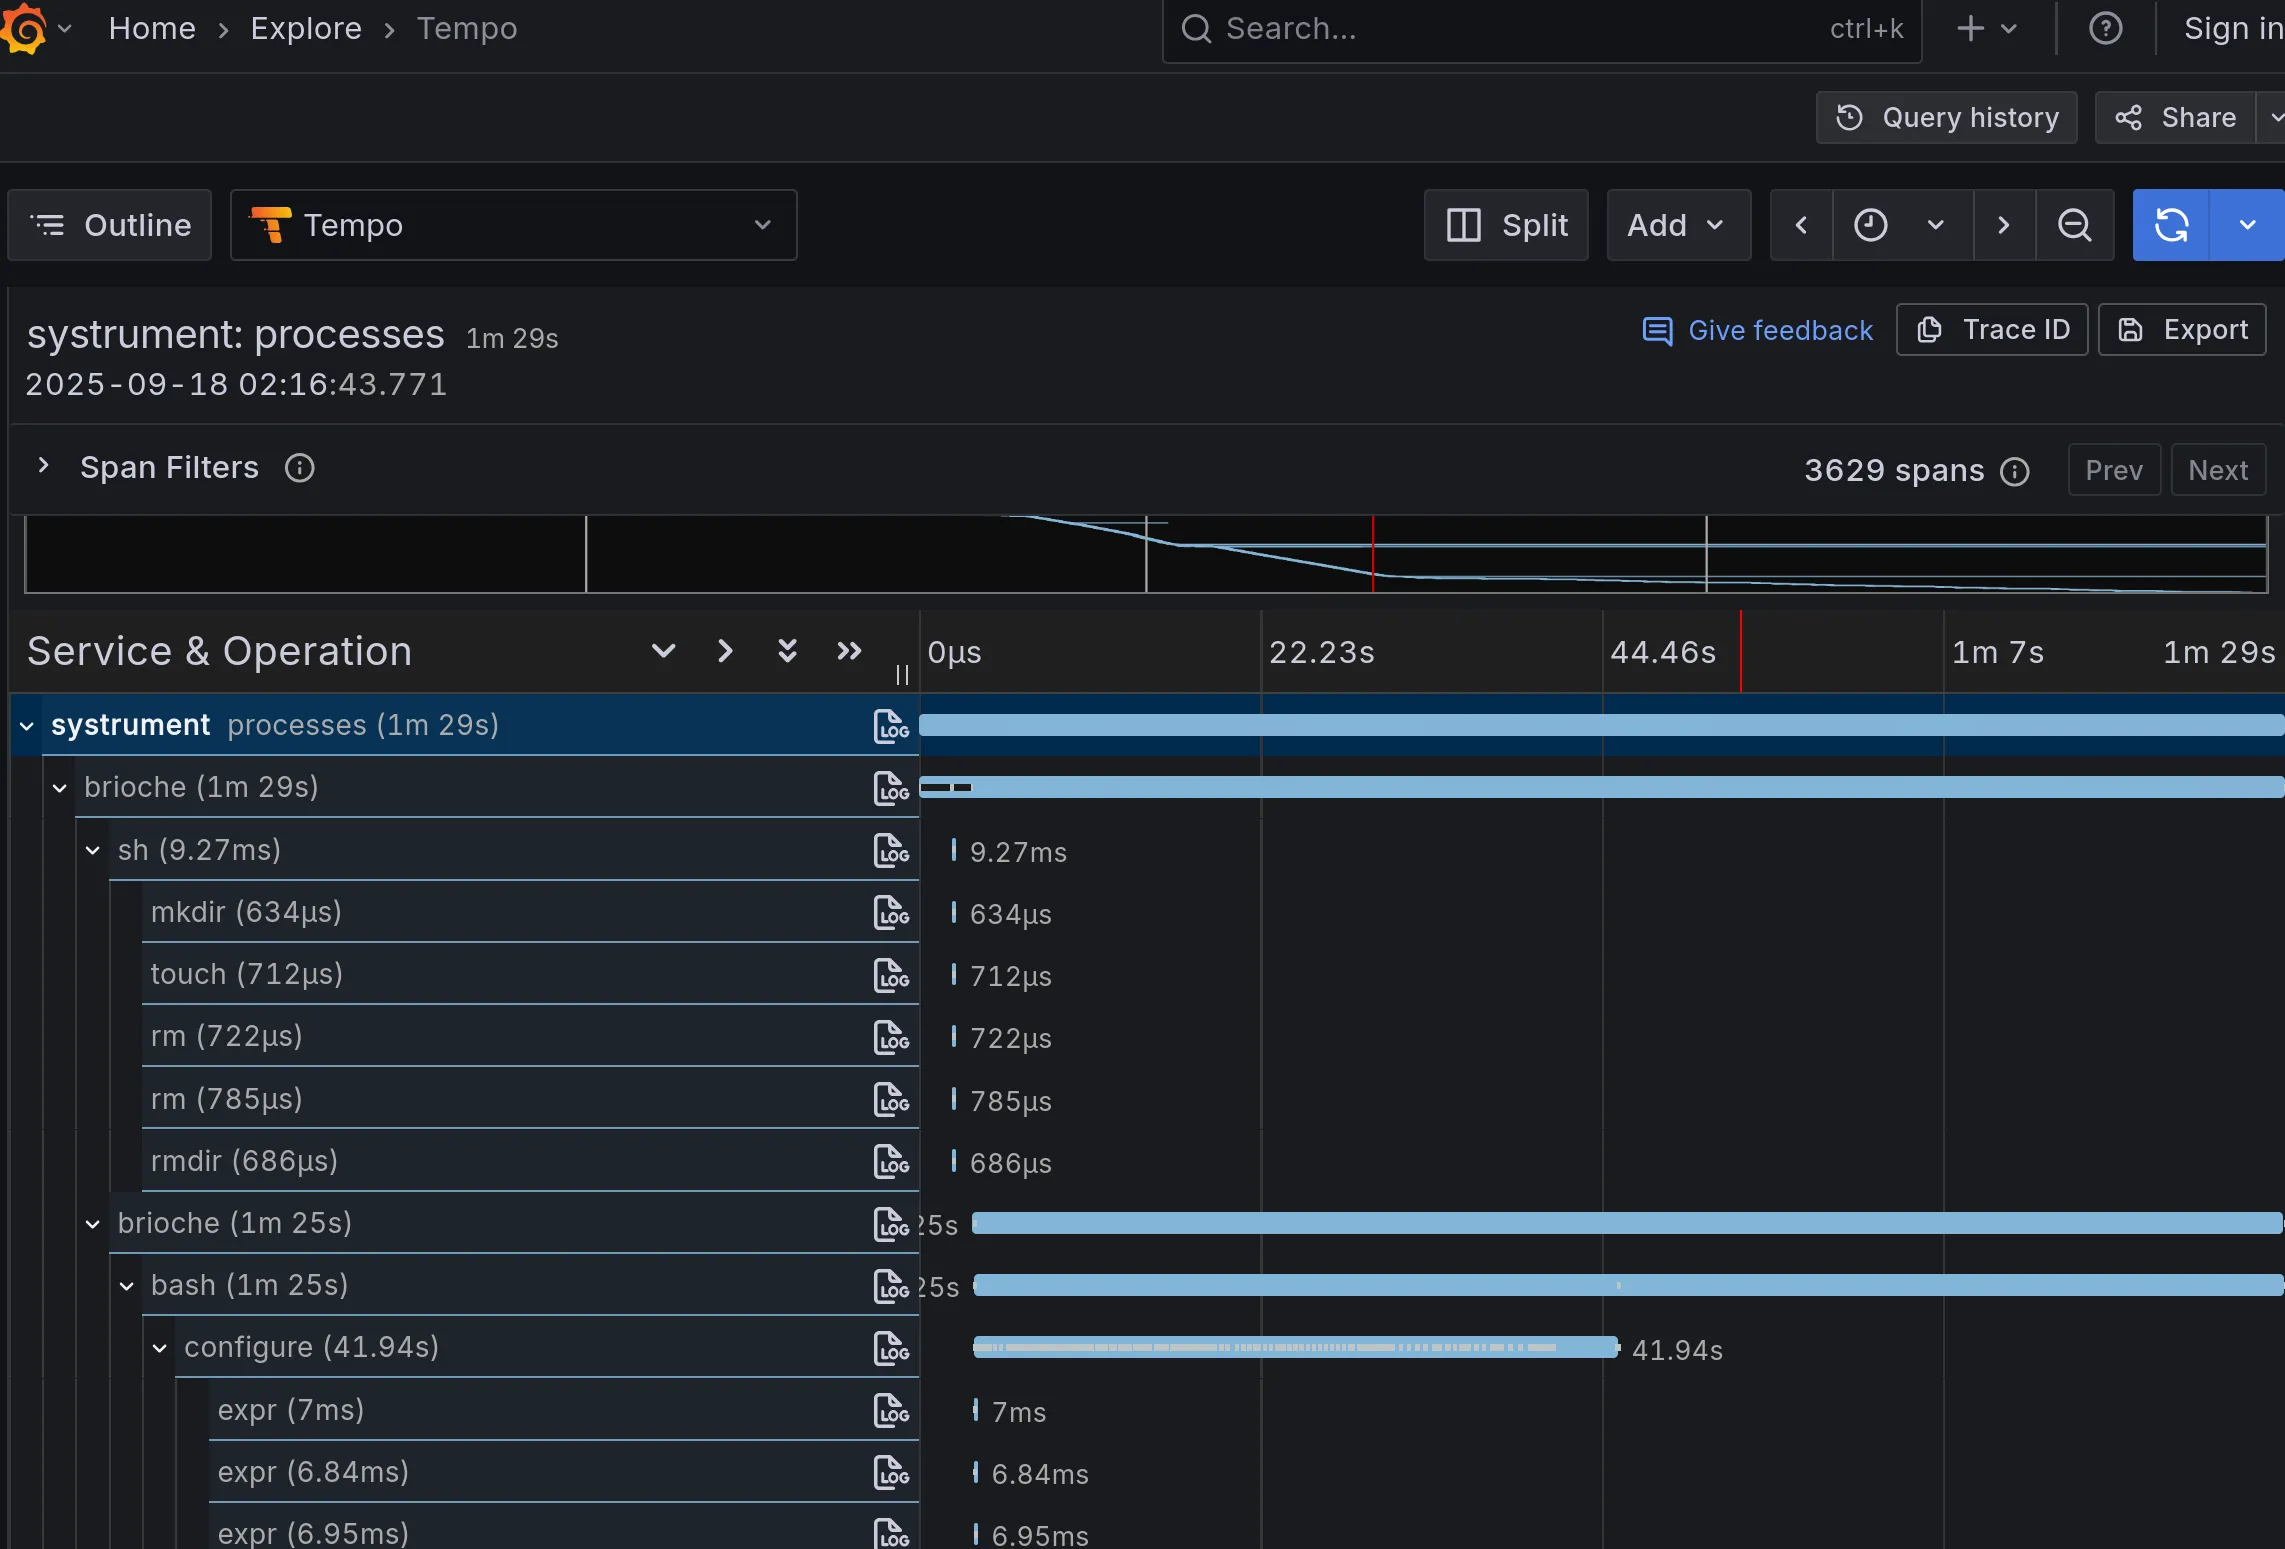This screenshot has width=2285, height=1549.
Task: Collapse the configure (41.94s) span
Action: [x=160, y=1347]
